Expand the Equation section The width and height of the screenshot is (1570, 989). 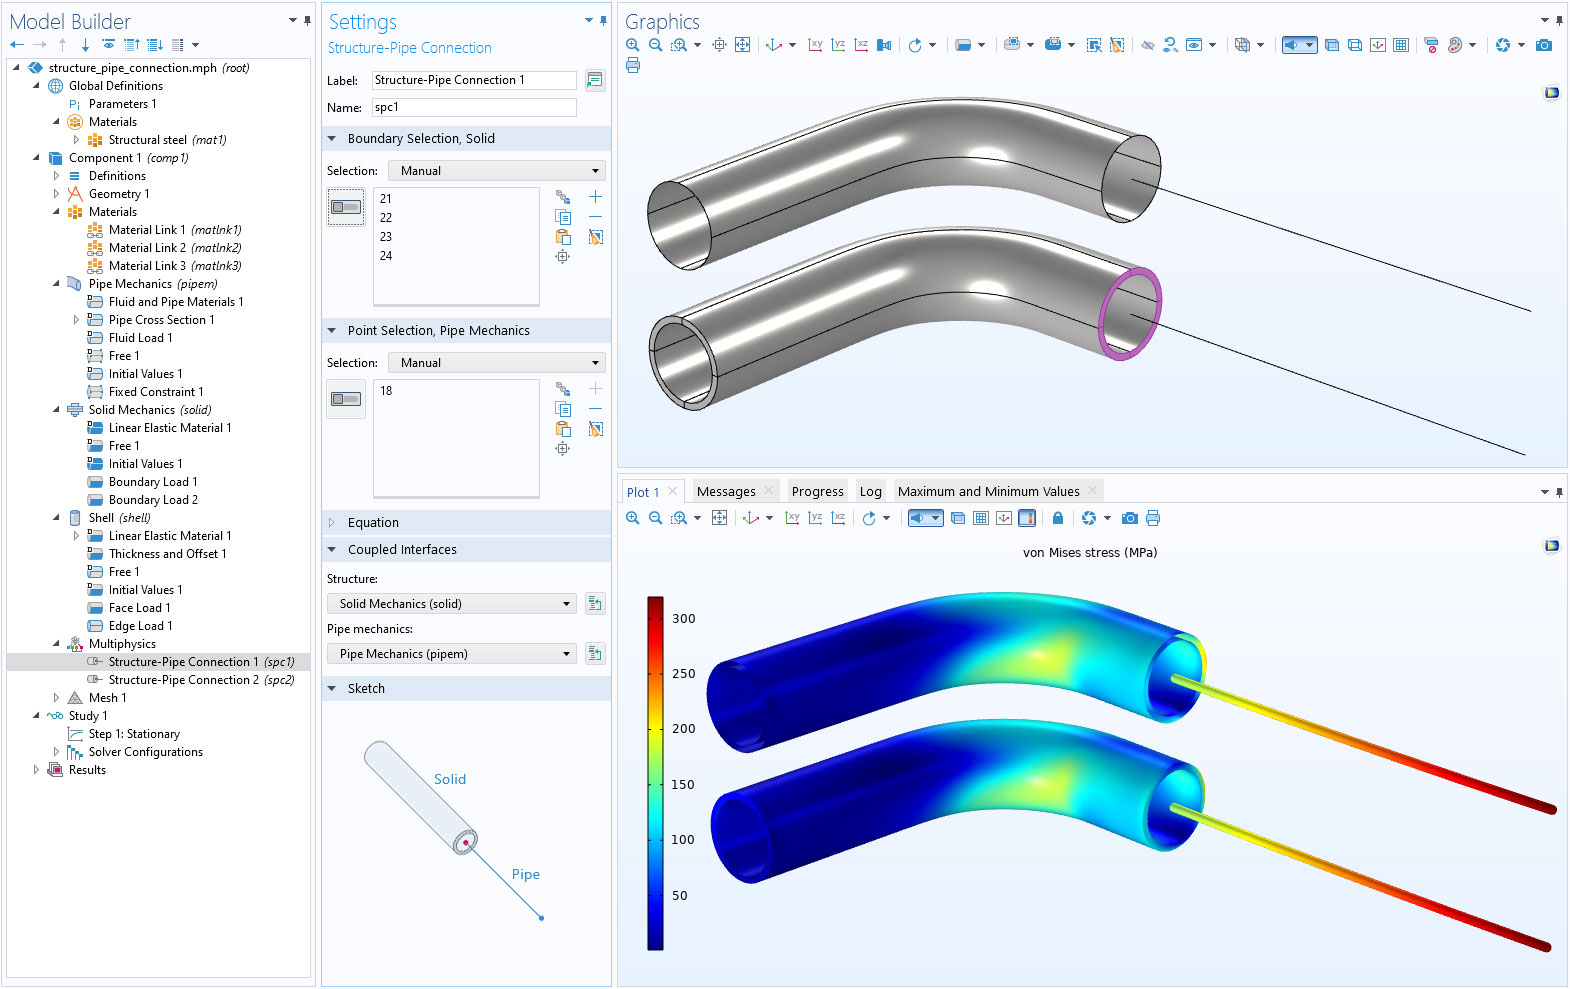[373, 523]
